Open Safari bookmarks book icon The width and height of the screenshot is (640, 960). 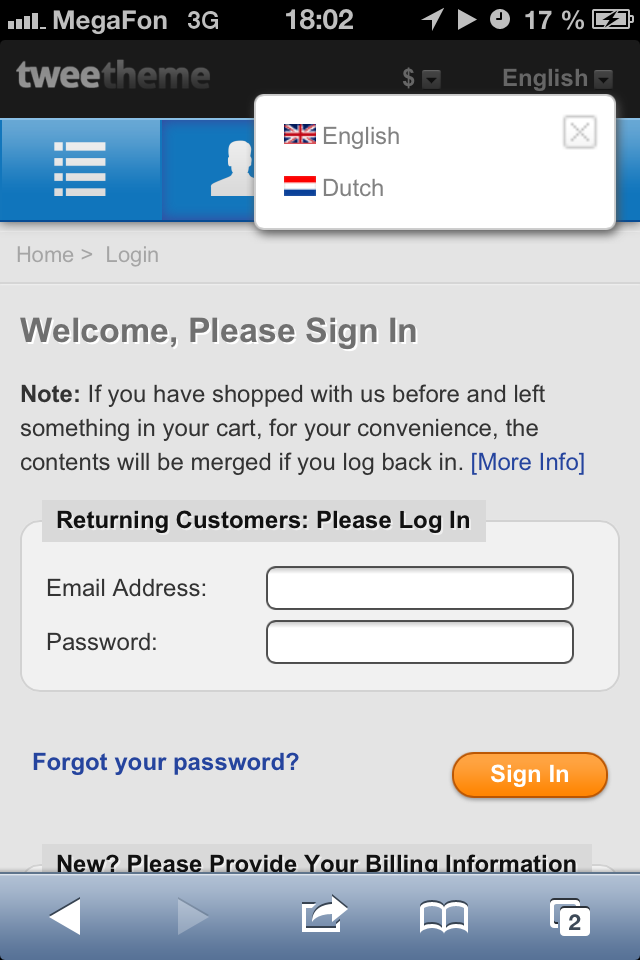444,917
